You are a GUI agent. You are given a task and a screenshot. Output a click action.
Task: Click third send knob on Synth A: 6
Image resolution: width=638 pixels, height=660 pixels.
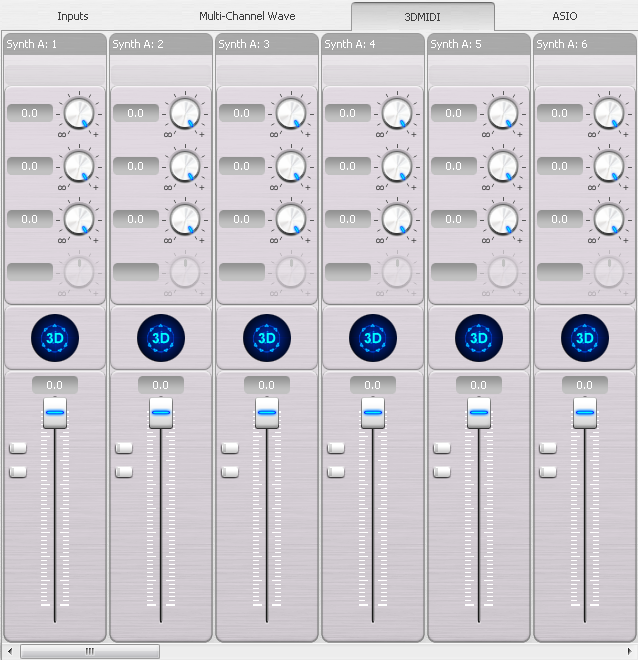click(x=609, y=219)
